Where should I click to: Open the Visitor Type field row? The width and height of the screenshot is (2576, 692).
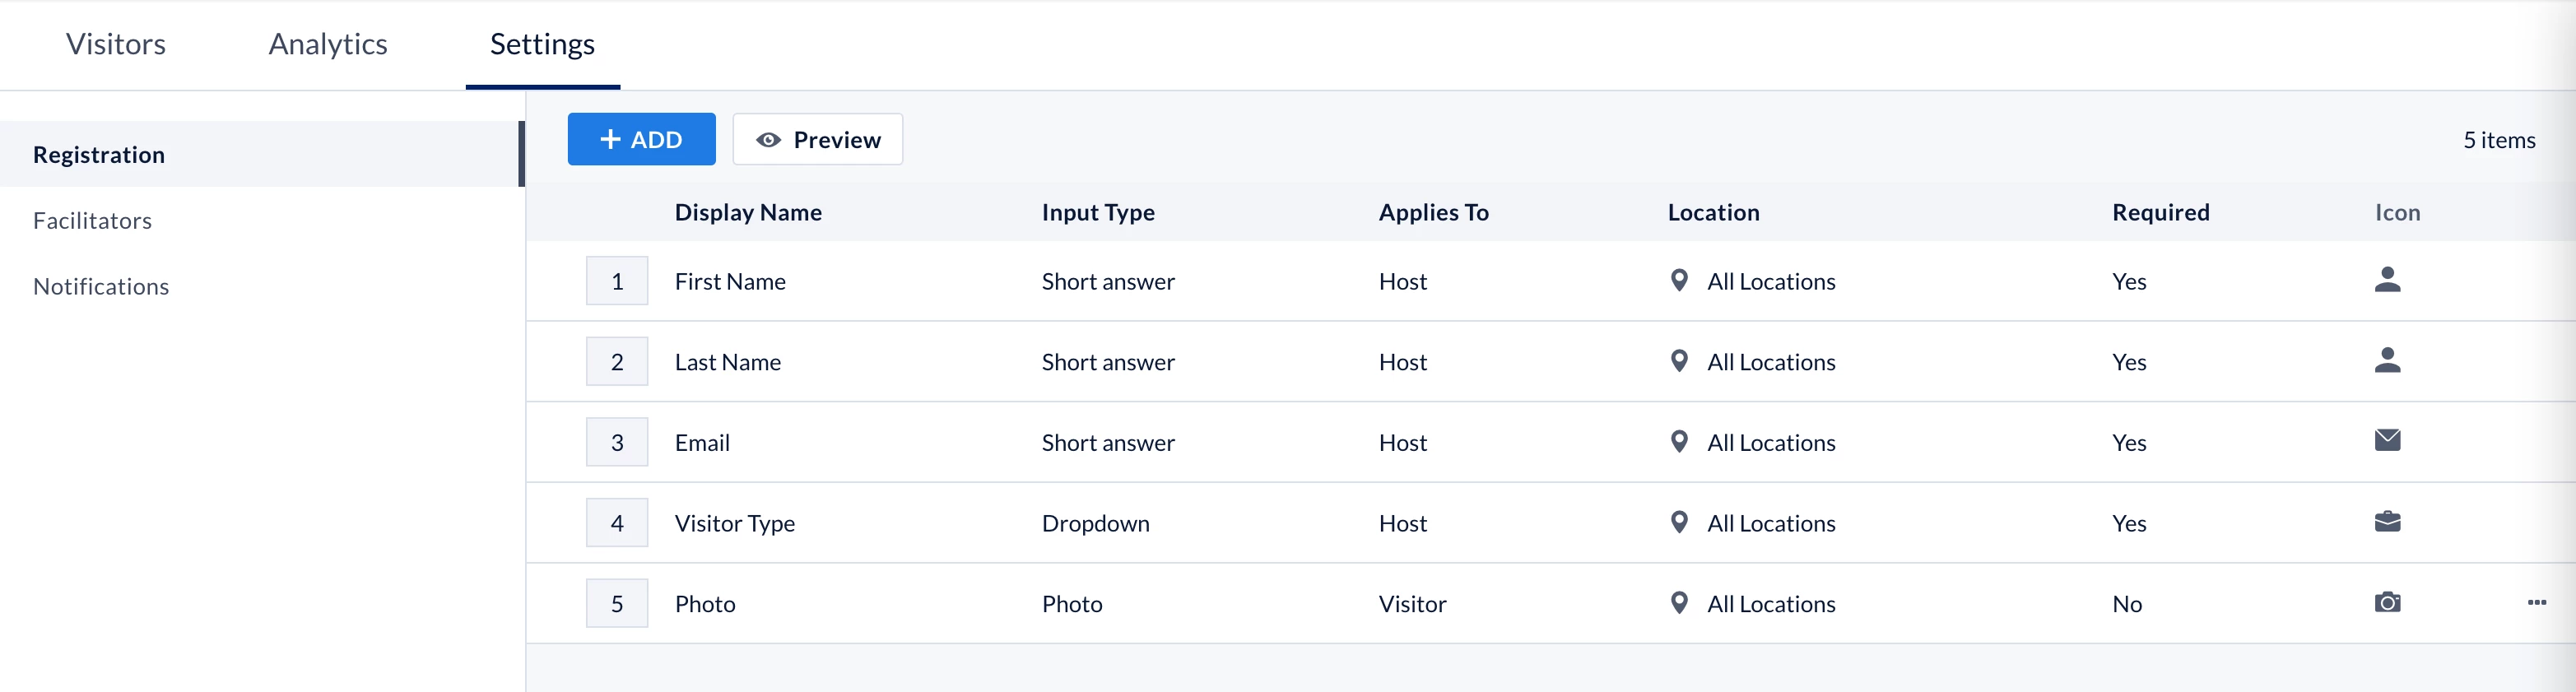(735, 523)
